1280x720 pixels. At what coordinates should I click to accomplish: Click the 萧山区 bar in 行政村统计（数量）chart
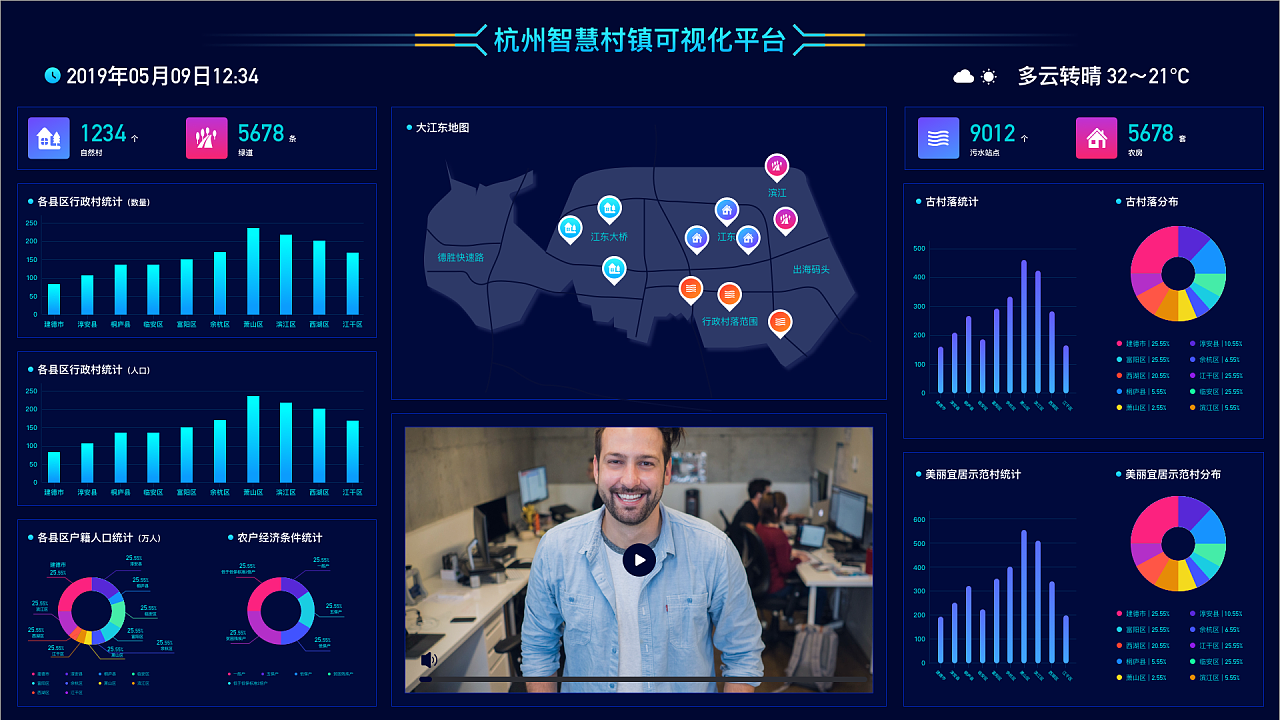253,271
